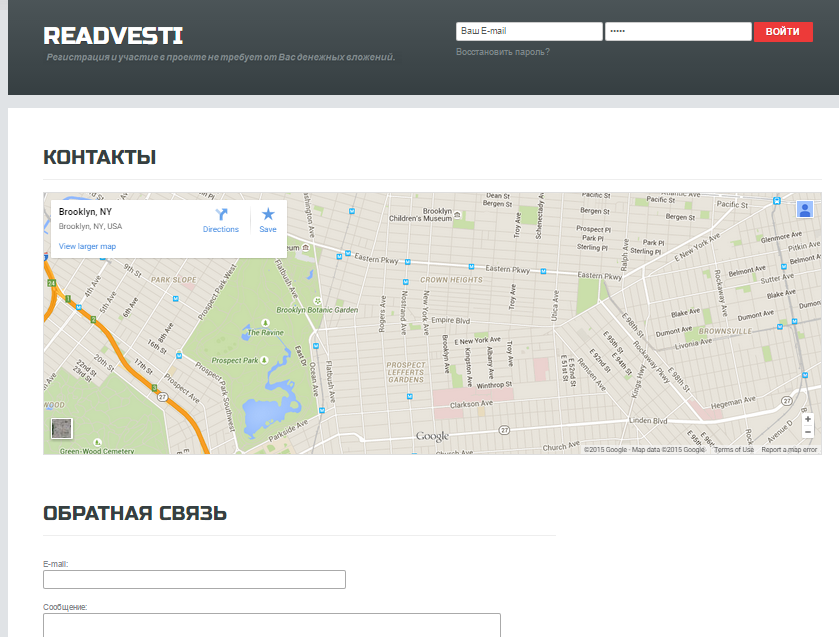Switch map to satellite imagery thumbnail
Viewport: 839px width, 637px height.
click(62, 429)
